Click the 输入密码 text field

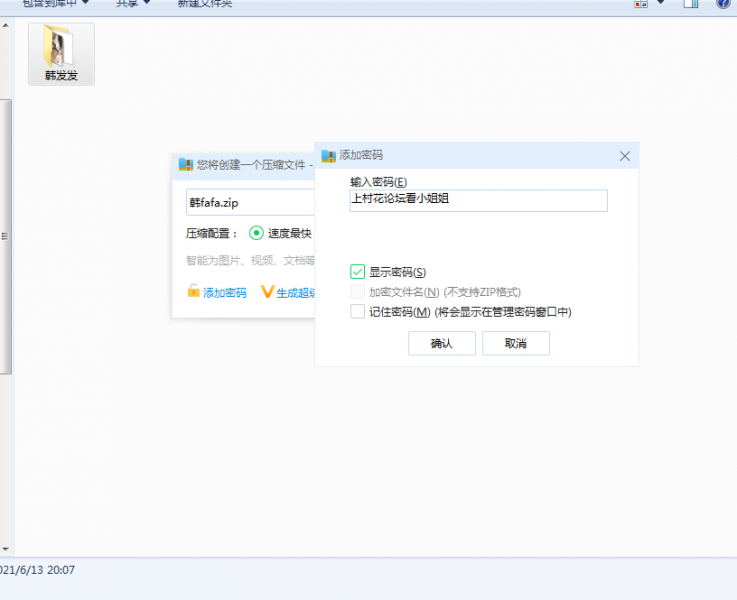pyautogui.click(x=478, y=200)
